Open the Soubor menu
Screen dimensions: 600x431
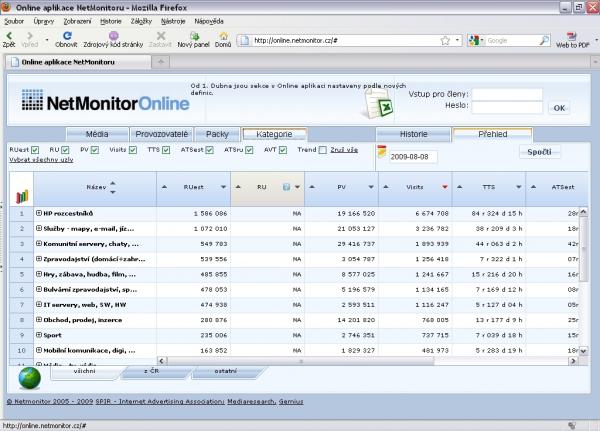(14, 21)
